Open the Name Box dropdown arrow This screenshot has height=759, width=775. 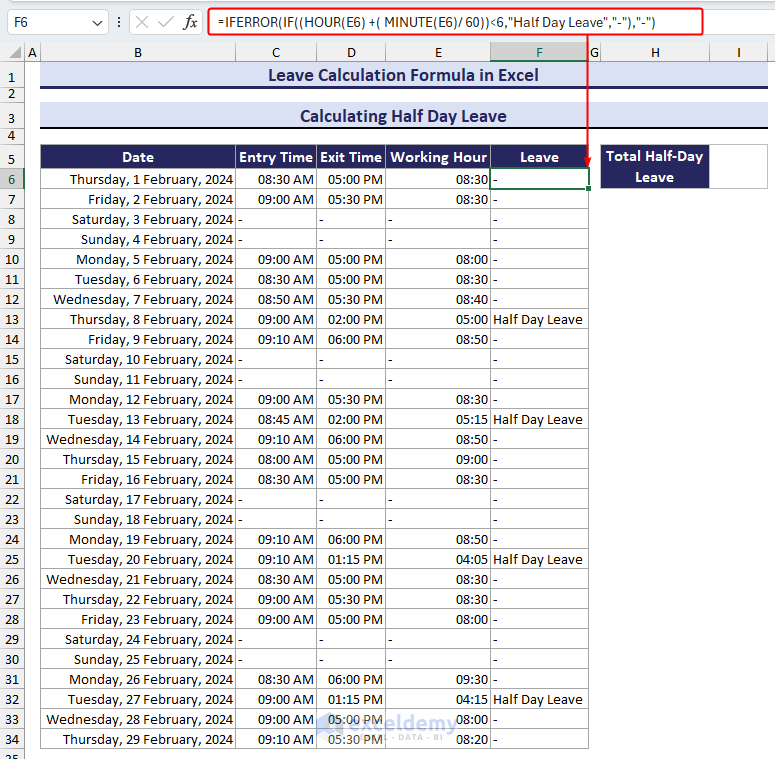pyautogui.click(x=97, y=23)
